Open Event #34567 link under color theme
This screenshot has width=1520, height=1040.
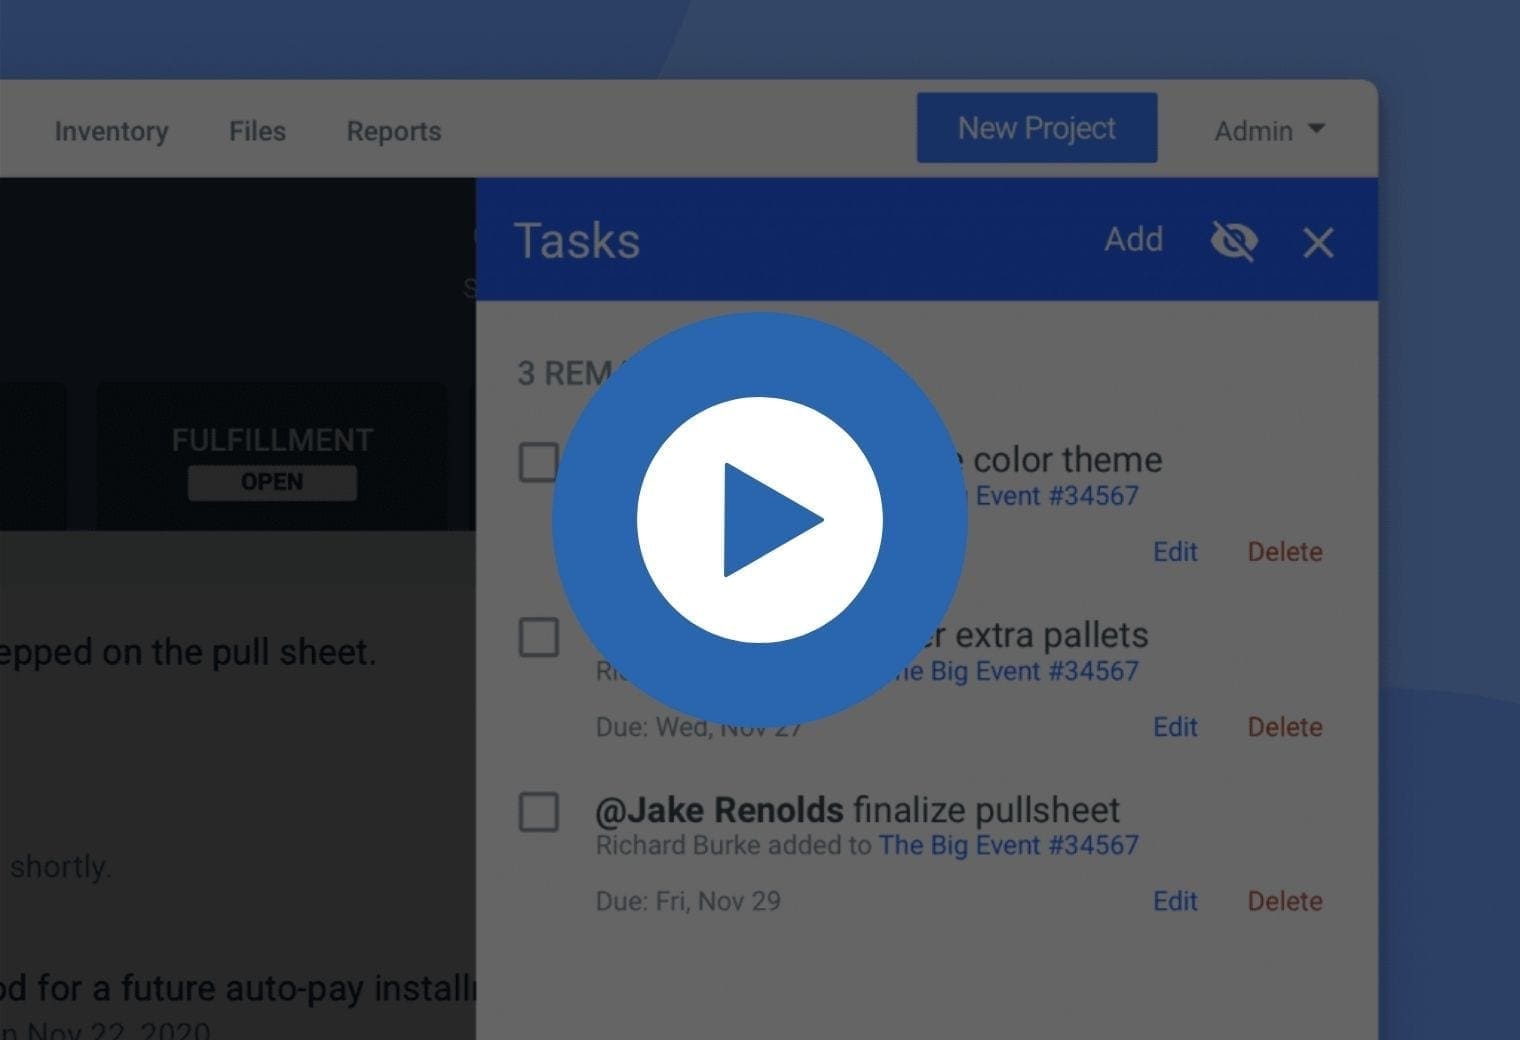point(1056,496)
